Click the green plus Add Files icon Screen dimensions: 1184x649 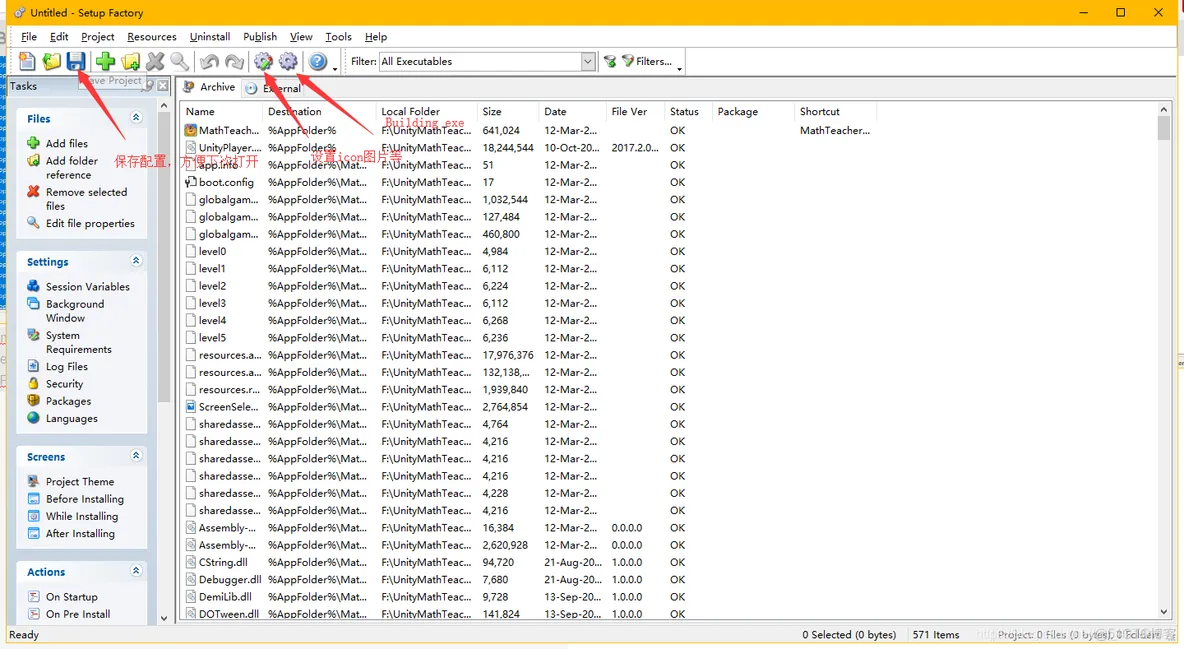coord(106,61)
